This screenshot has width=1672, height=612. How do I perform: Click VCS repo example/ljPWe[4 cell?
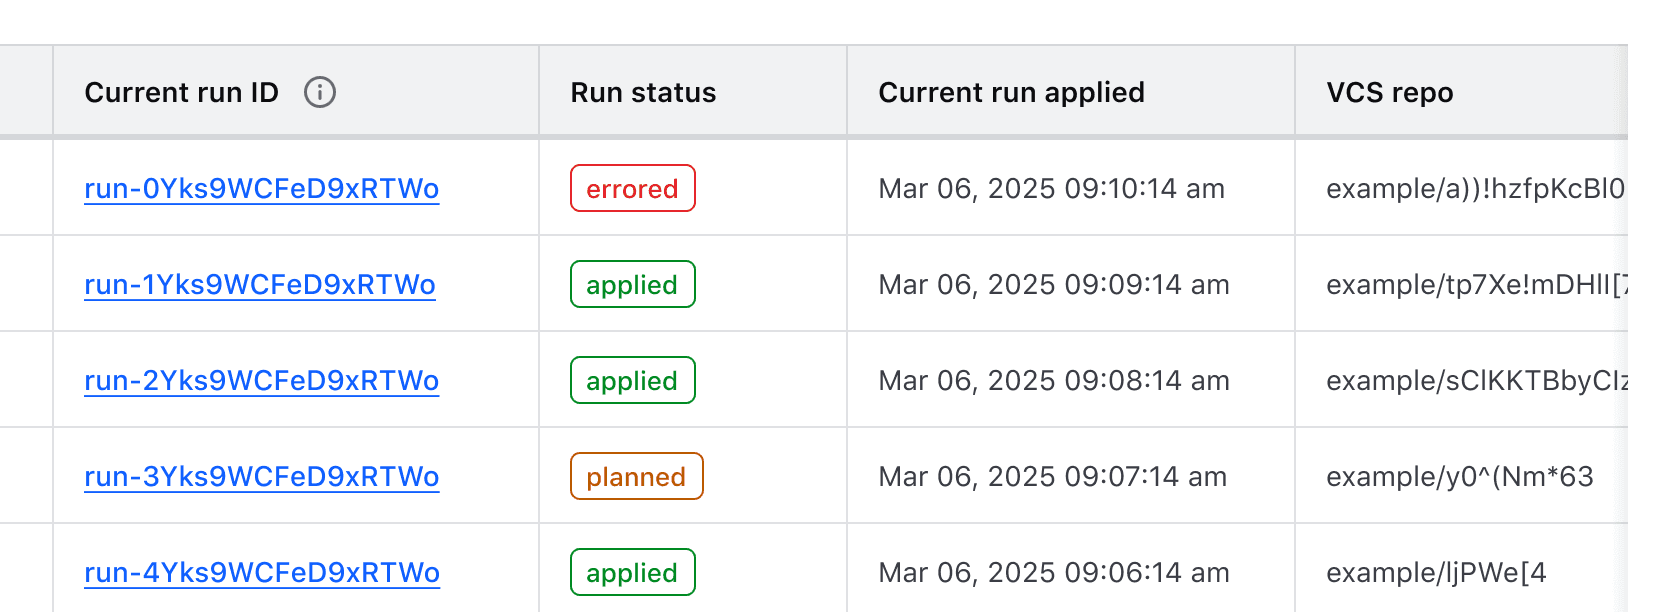[1436, 573]
